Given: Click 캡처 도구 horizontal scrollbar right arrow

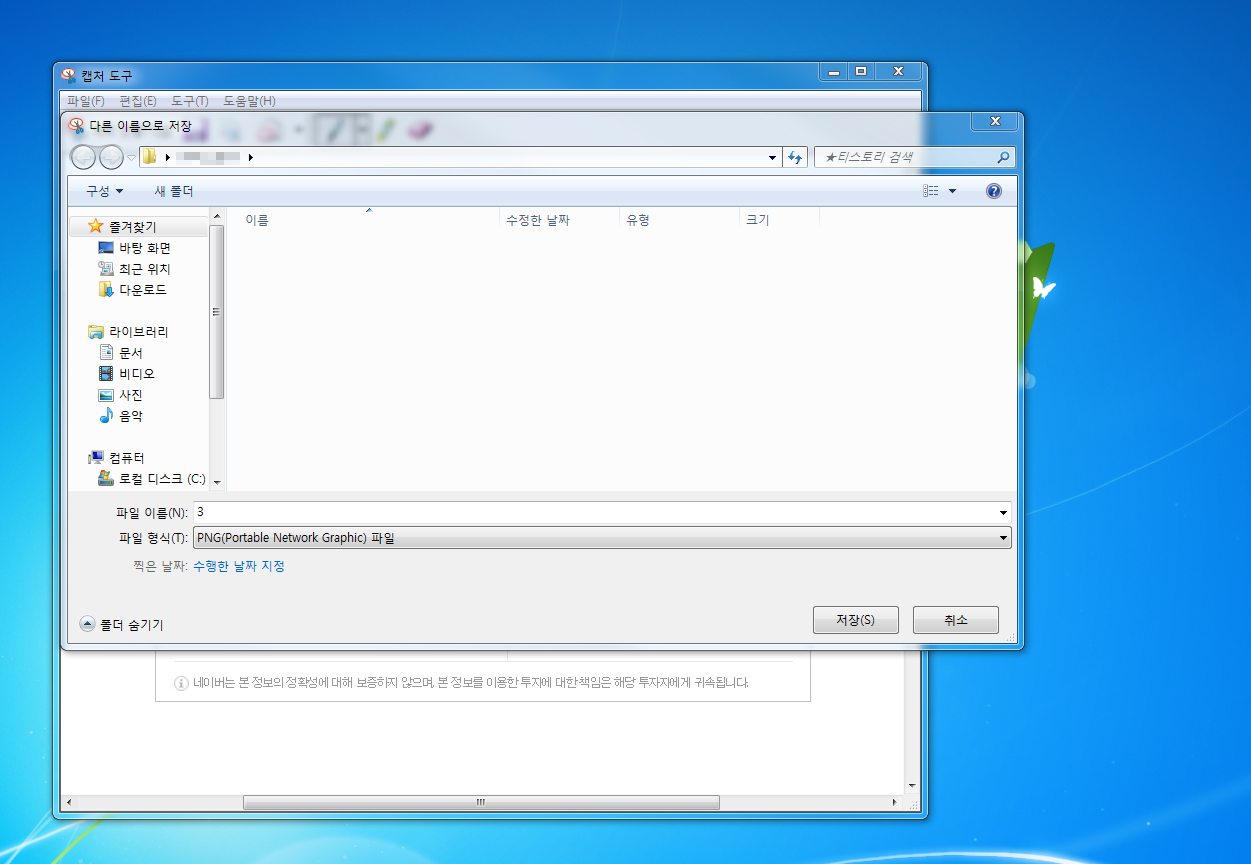Looking at the screenshot, I should [895, 802].
